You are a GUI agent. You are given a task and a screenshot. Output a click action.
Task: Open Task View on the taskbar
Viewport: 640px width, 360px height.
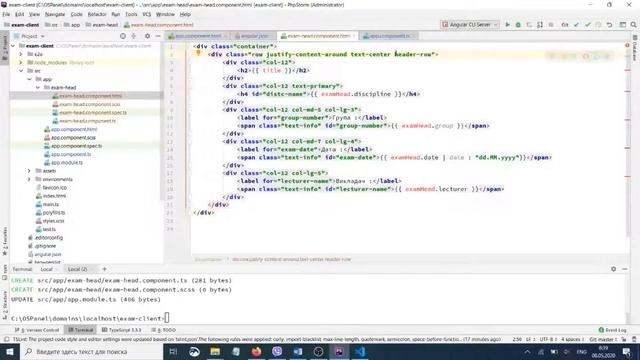tap(173, 351)
